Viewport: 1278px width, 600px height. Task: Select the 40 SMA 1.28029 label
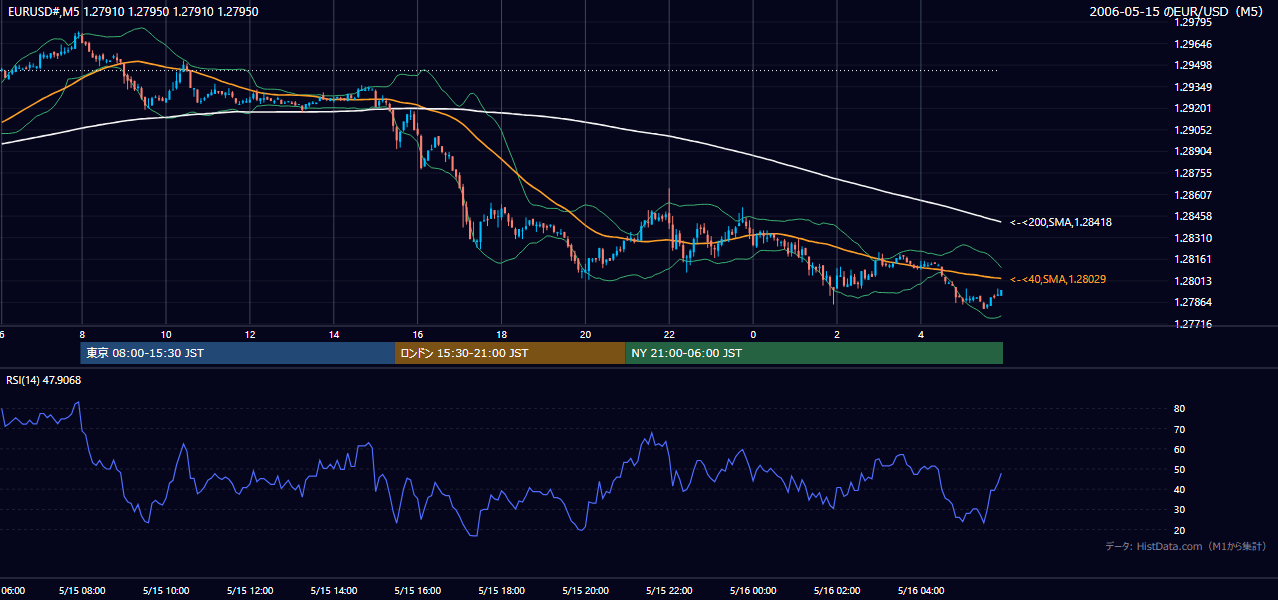1058,279
